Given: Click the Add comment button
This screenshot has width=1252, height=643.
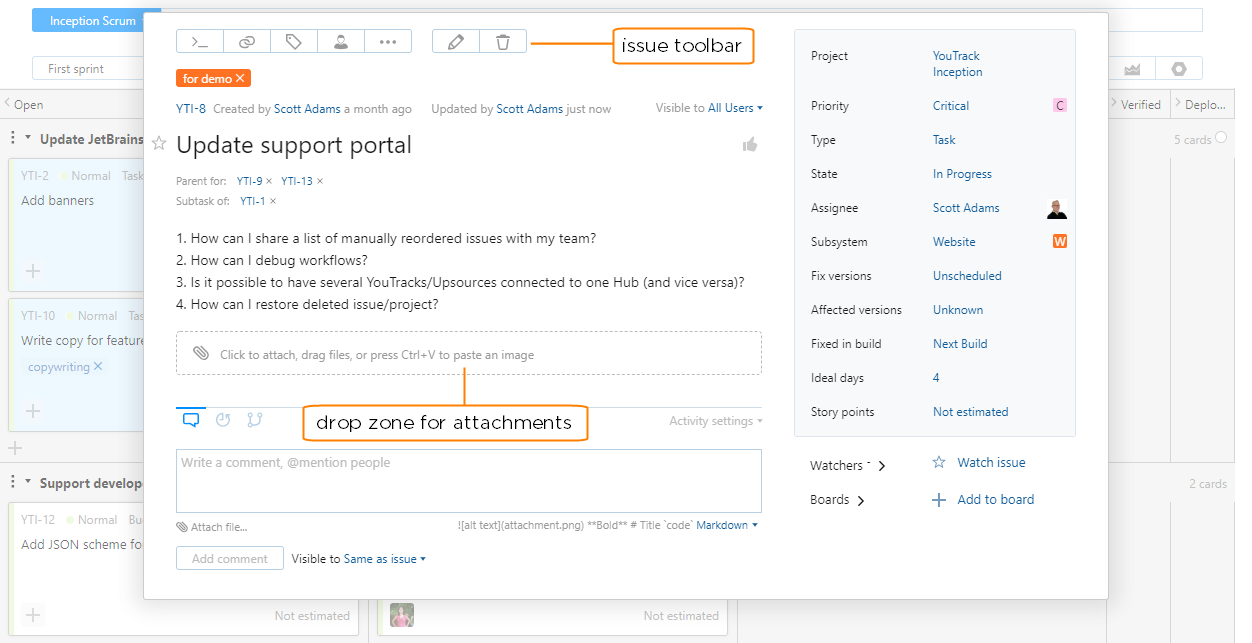Looking at the screenshot, I should [x=230, y=559].
